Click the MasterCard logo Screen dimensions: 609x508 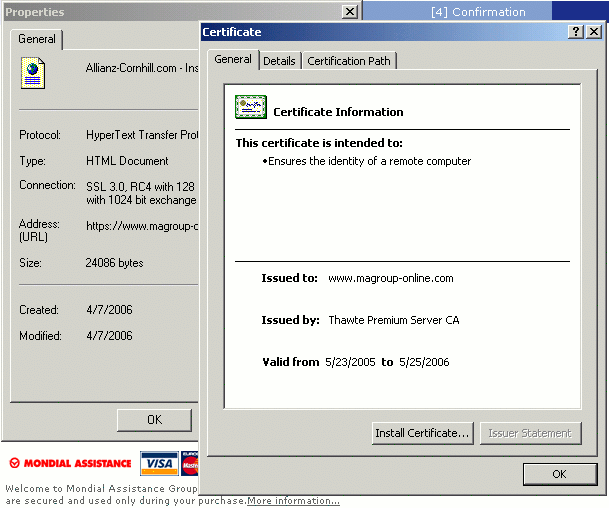(x=190, y=463)
